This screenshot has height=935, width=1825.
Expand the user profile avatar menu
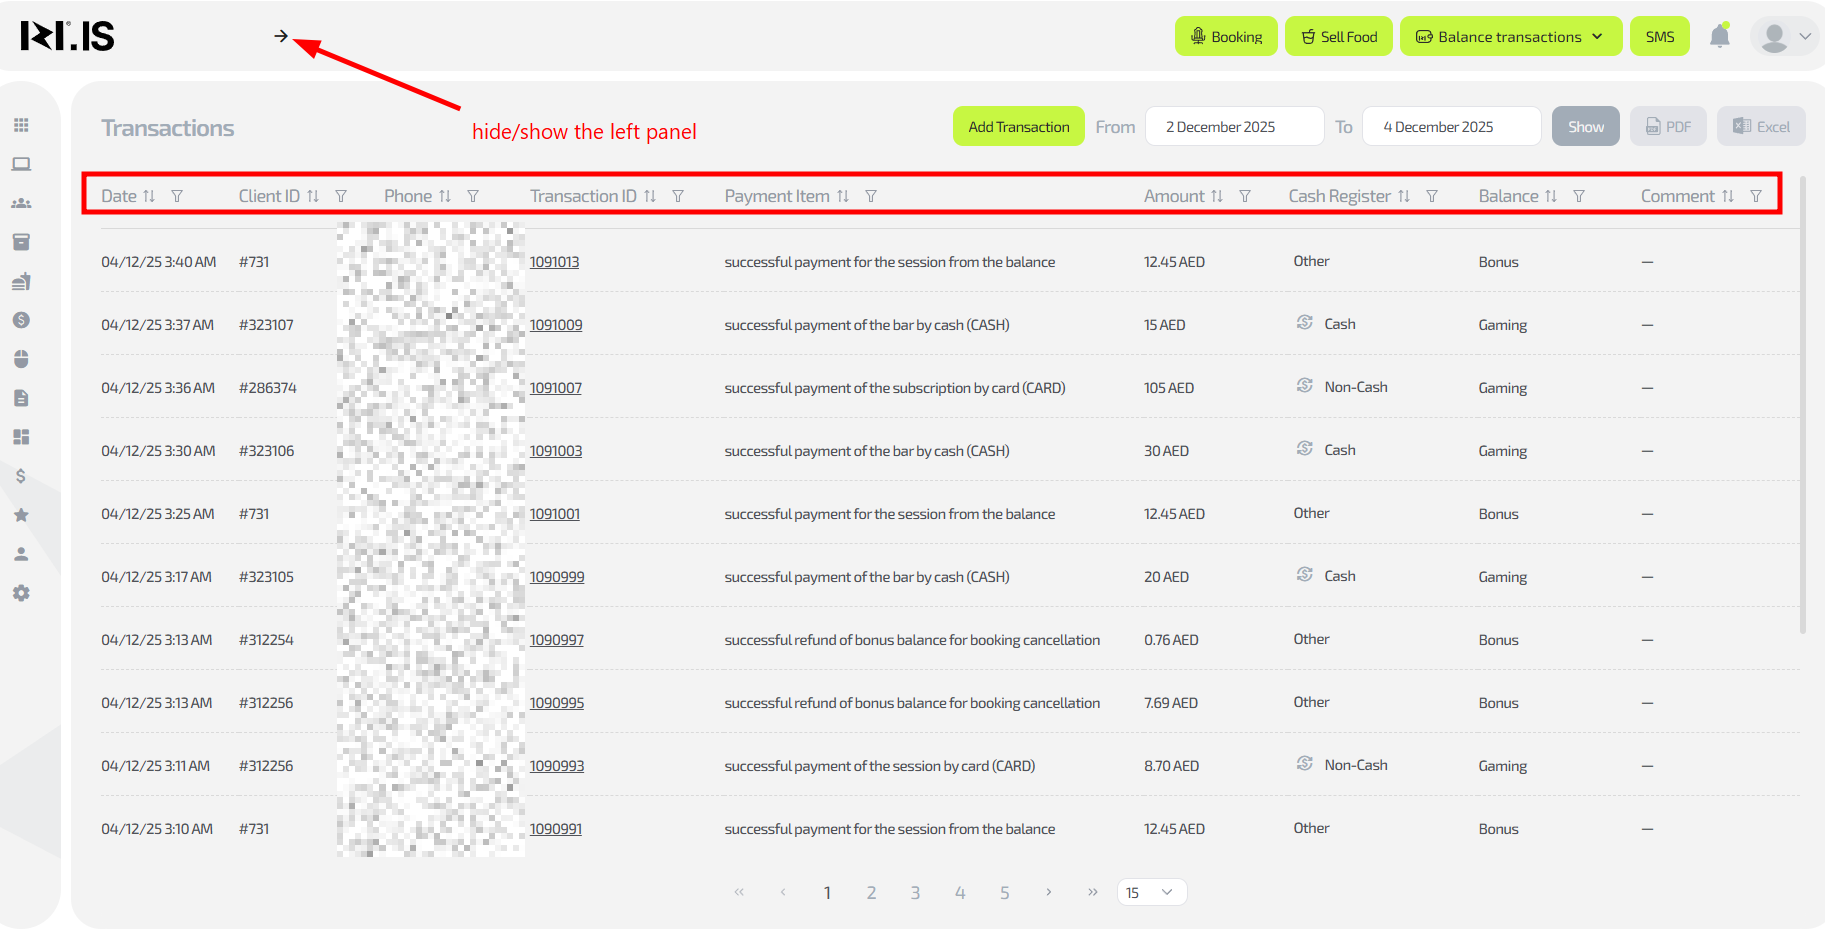coord(1786,37)
